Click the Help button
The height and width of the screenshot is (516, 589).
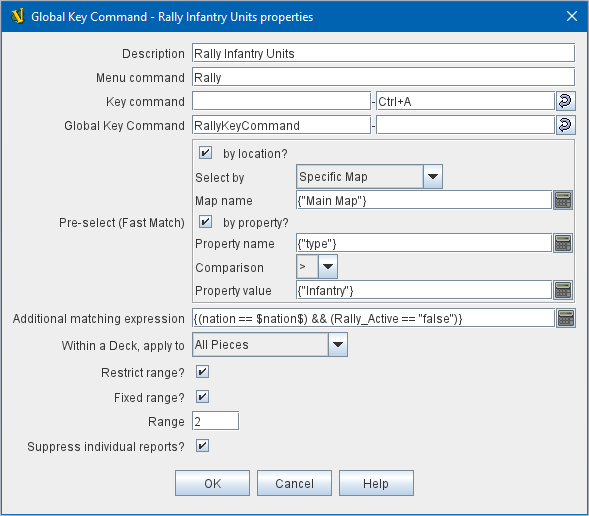point(376,483)
